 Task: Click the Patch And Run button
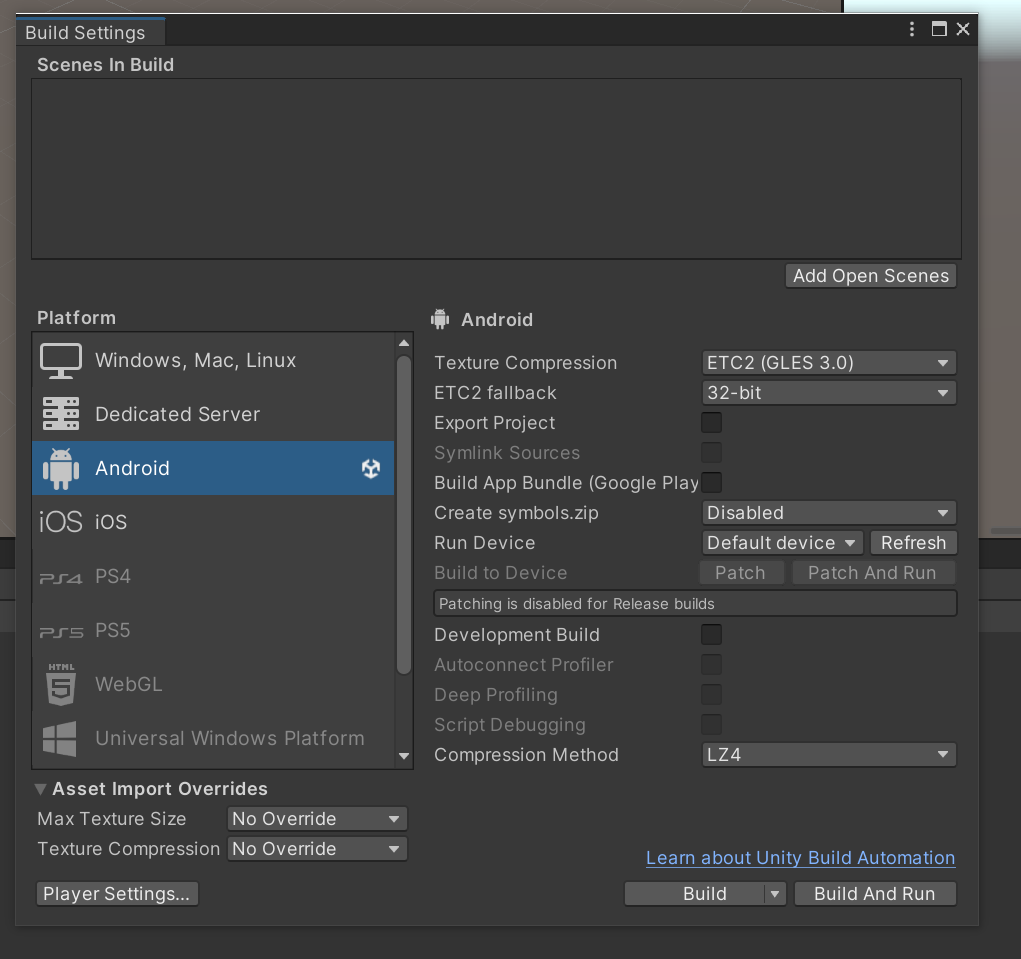click(x=873, y=572)
